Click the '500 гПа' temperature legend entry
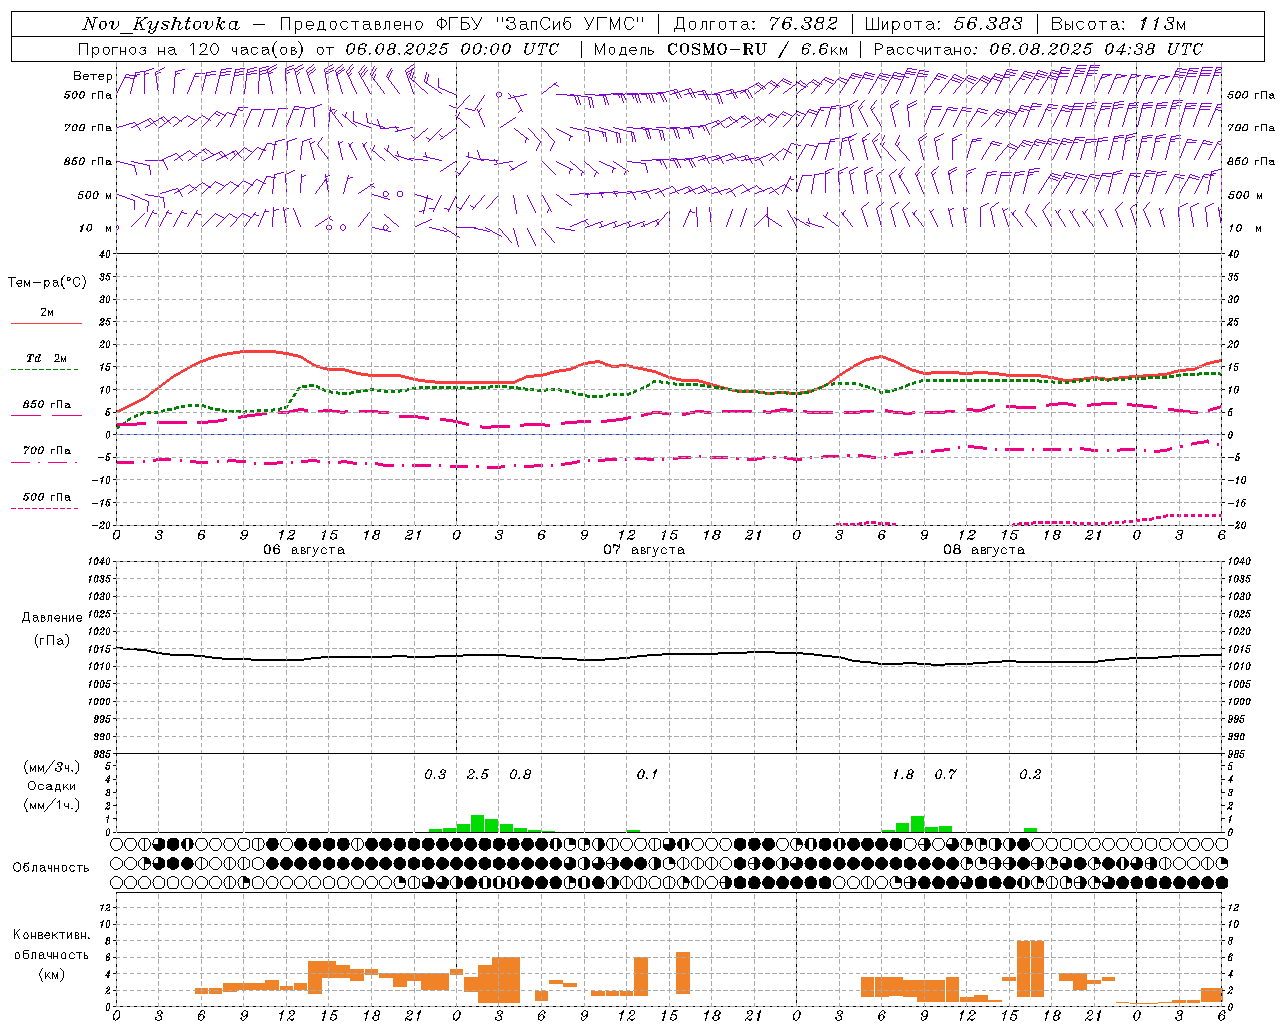 47,497
